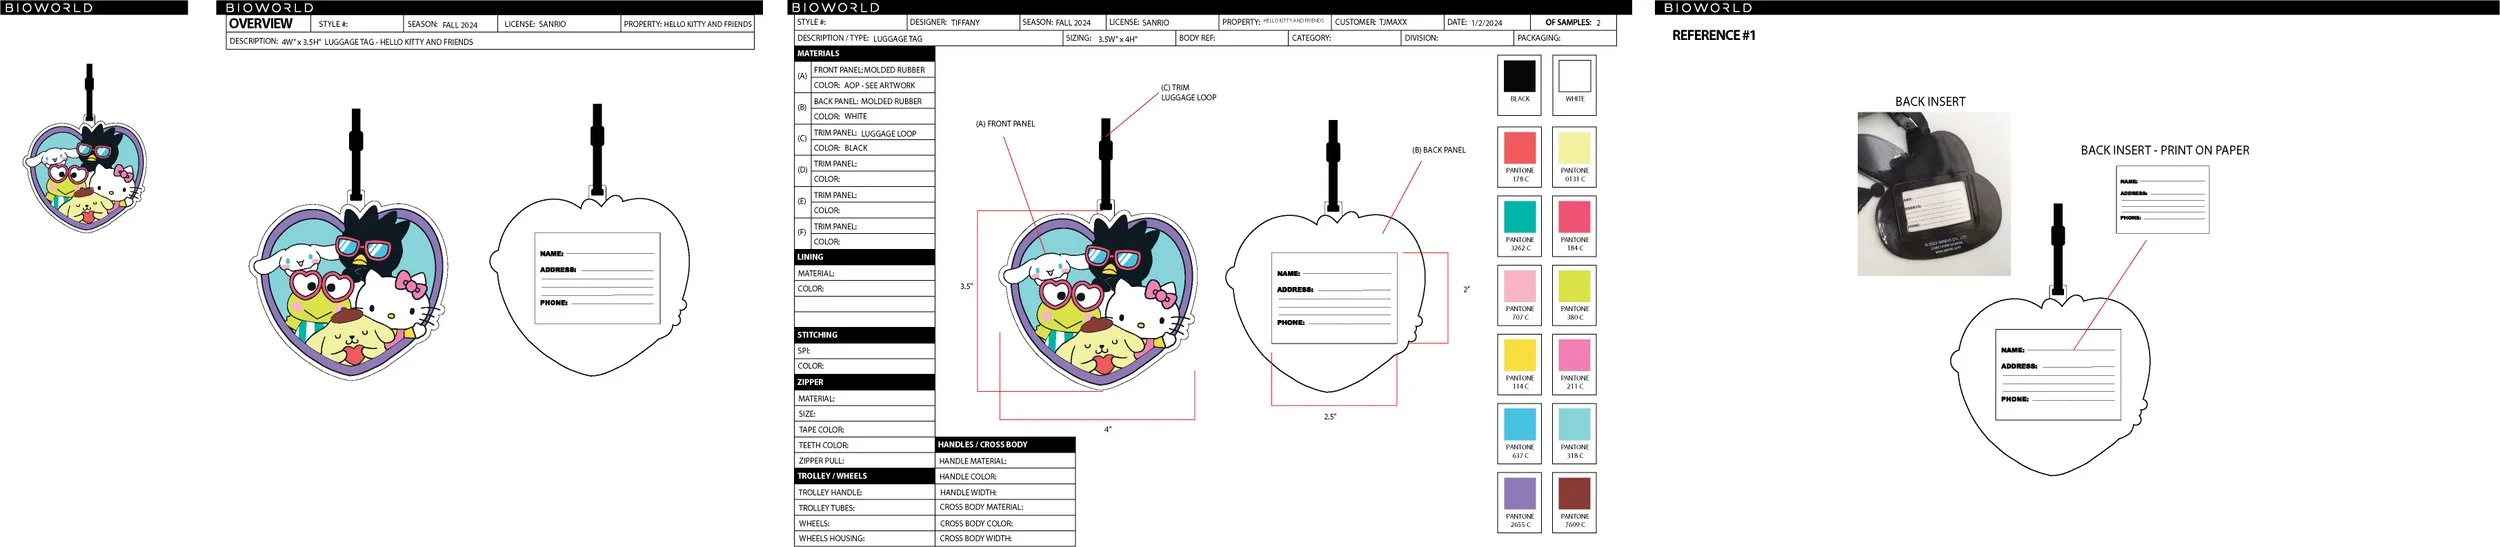Select the COLOR: AOP - SEE ARTWORK row
The width and height of the screenshot is (2500, 547).
873,85
